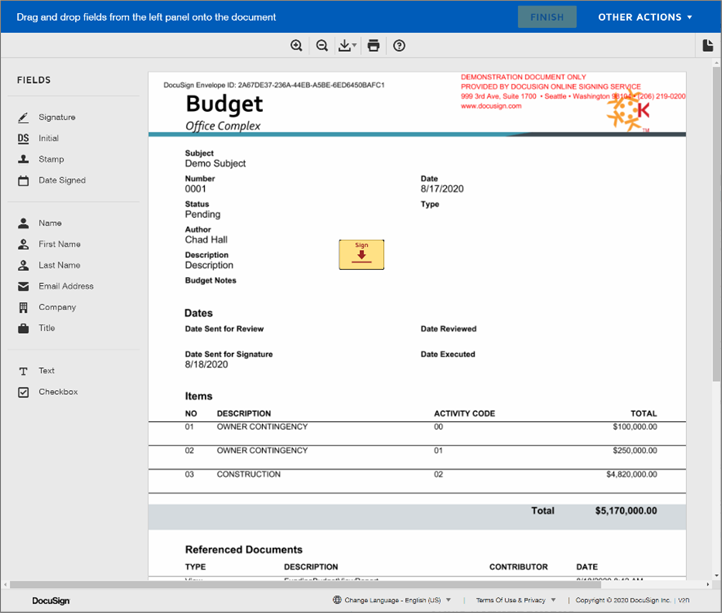Click the zoom out magnifier icon
This screenshot has width=722, height=613.
[x=322, y=46]
